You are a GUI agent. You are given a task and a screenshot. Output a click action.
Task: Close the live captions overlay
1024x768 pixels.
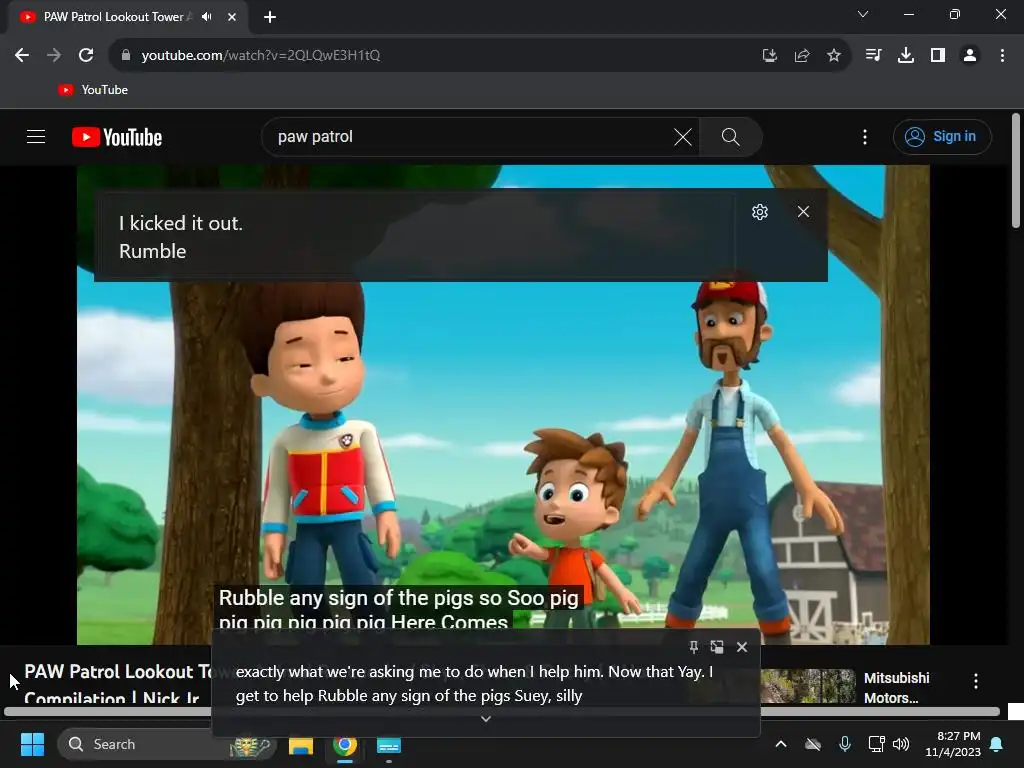[x=803, y=212]
